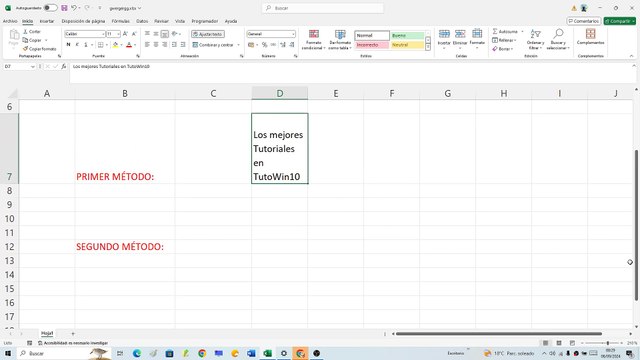The image size is (640, 360).
Task: Apply the percent style
Action: 264,44
